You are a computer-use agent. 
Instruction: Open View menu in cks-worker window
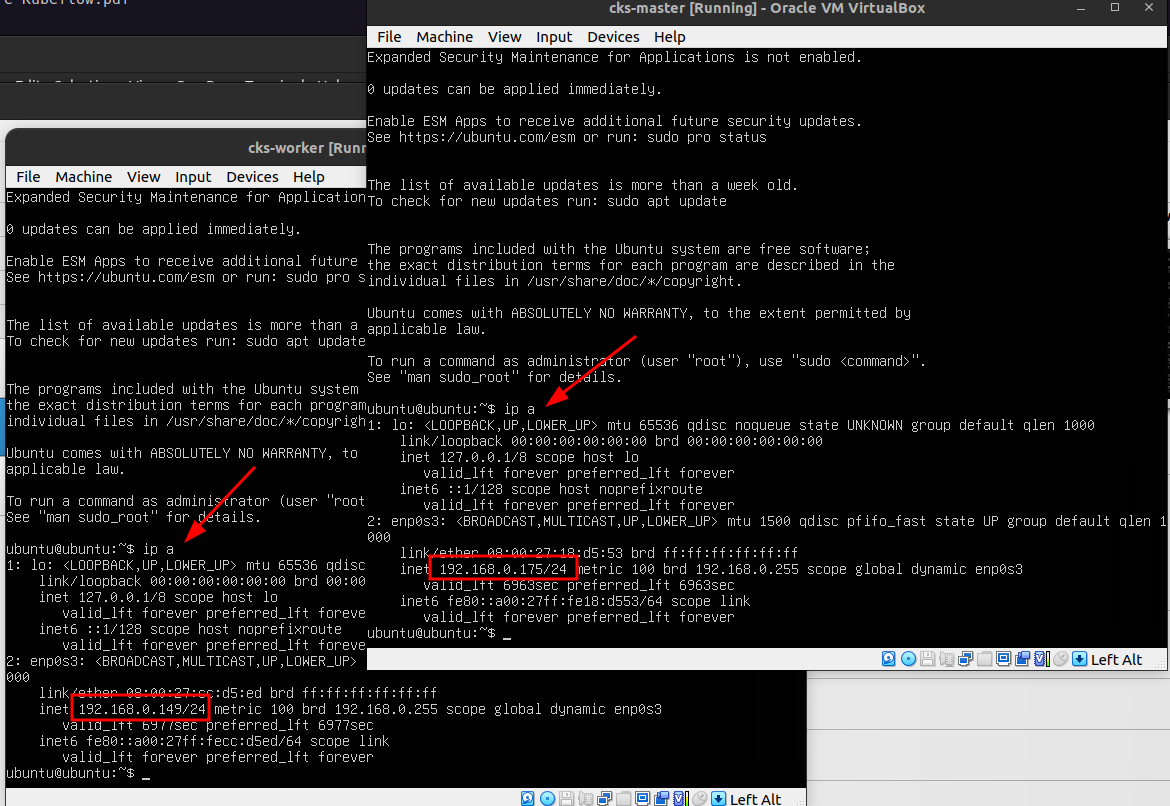143,177
